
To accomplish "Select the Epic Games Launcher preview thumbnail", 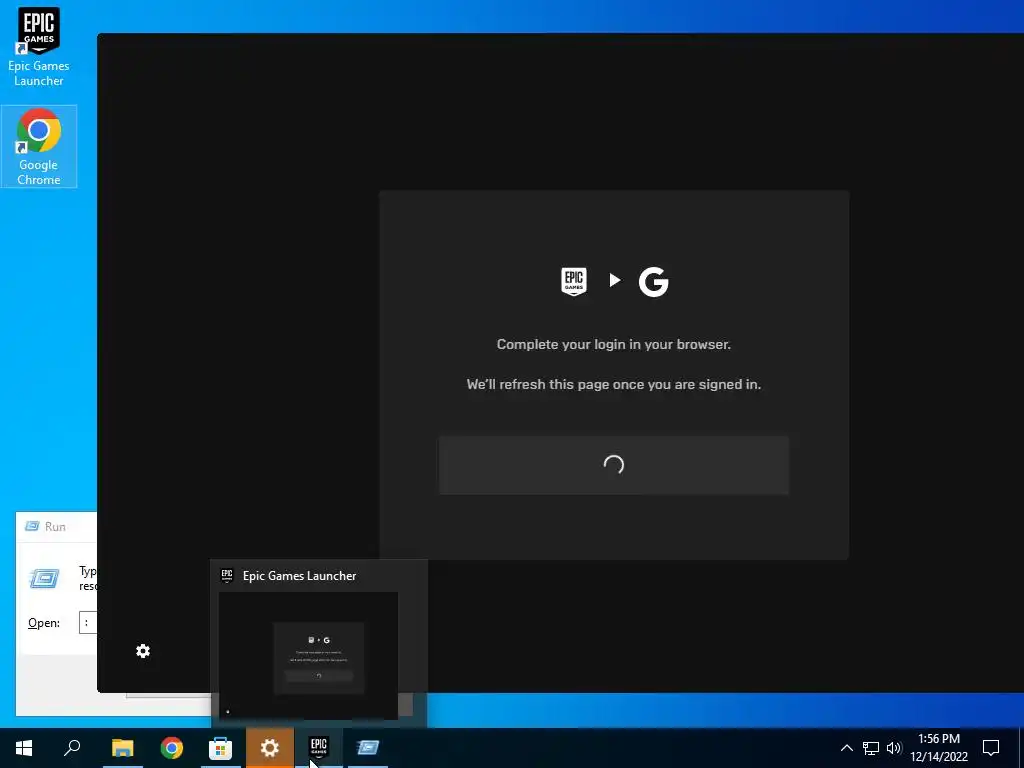I will (x=308, y=656).
